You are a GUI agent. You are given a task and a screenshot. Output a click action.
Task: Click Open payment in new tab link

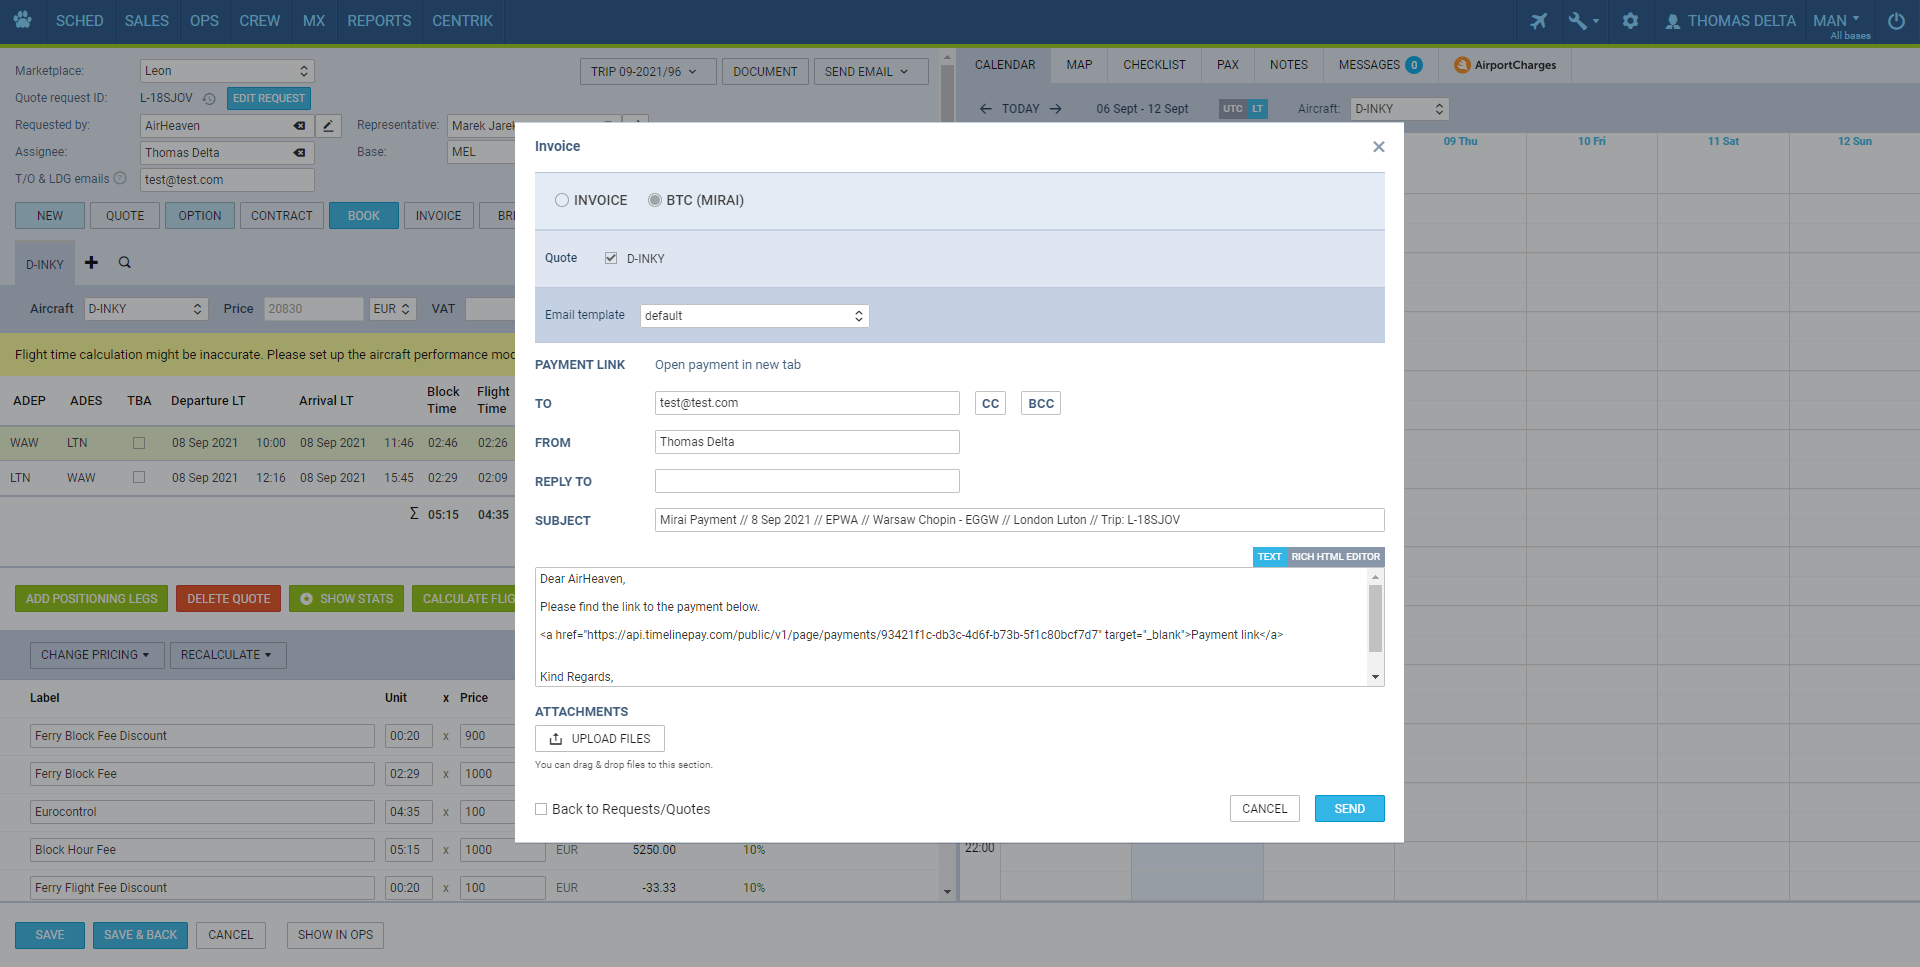(727, 365)
